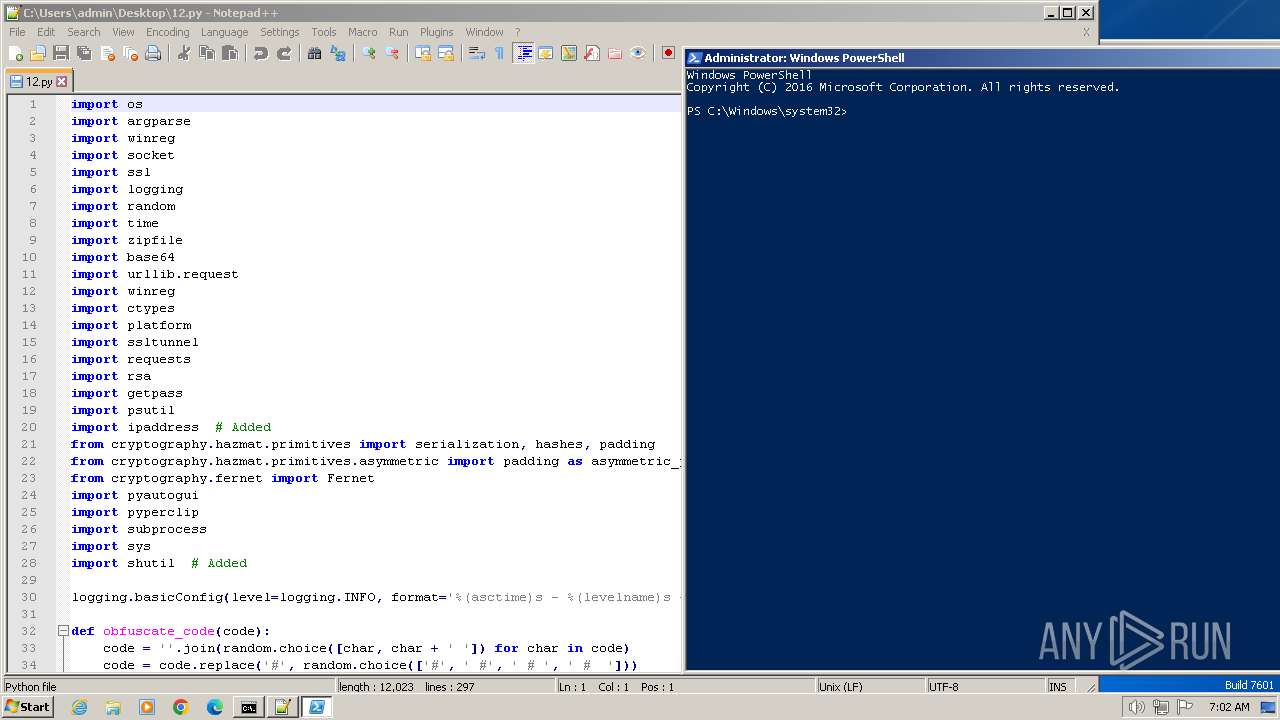Select the 12.py document tab

click(38, 82)
